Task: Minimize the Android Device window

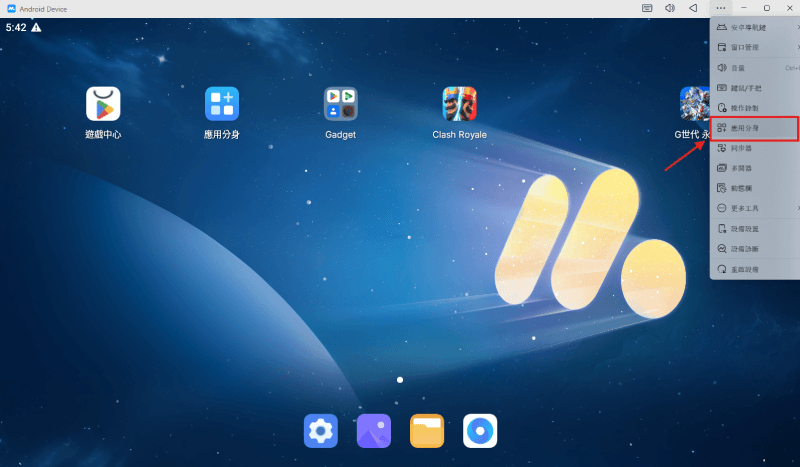Action: click(x=744, y=8)
